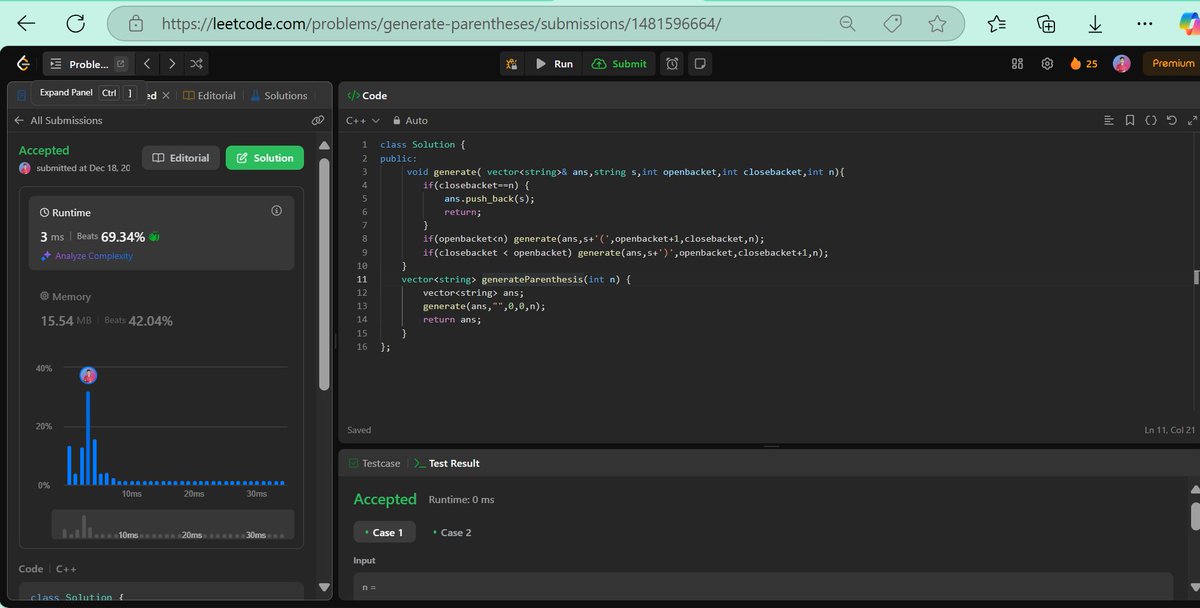1200x608 pixels.
Task: Open the timer alarm clock icon
Action: 673,63
